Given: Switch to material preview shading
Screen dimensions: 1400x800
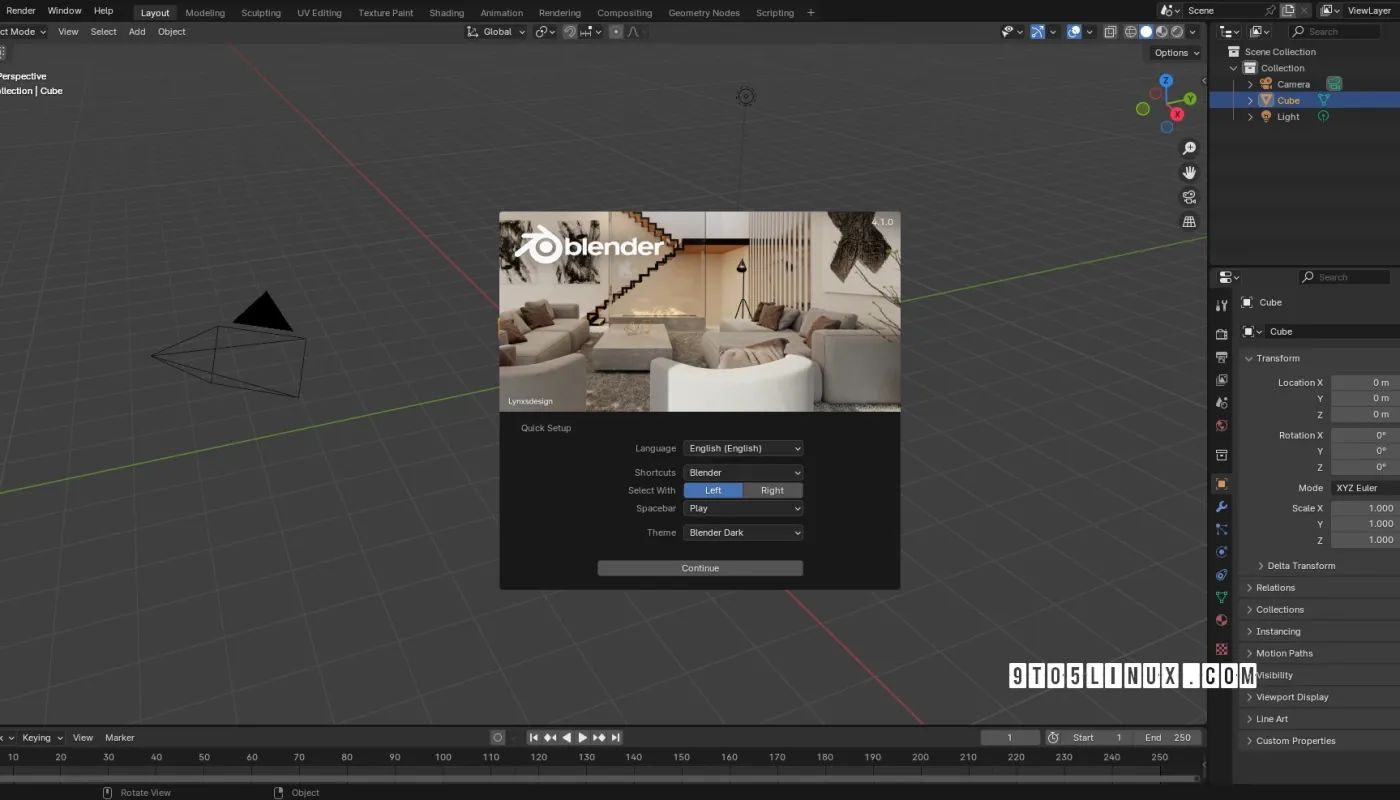Looking at the screenshot, I should coord(1161,32).
